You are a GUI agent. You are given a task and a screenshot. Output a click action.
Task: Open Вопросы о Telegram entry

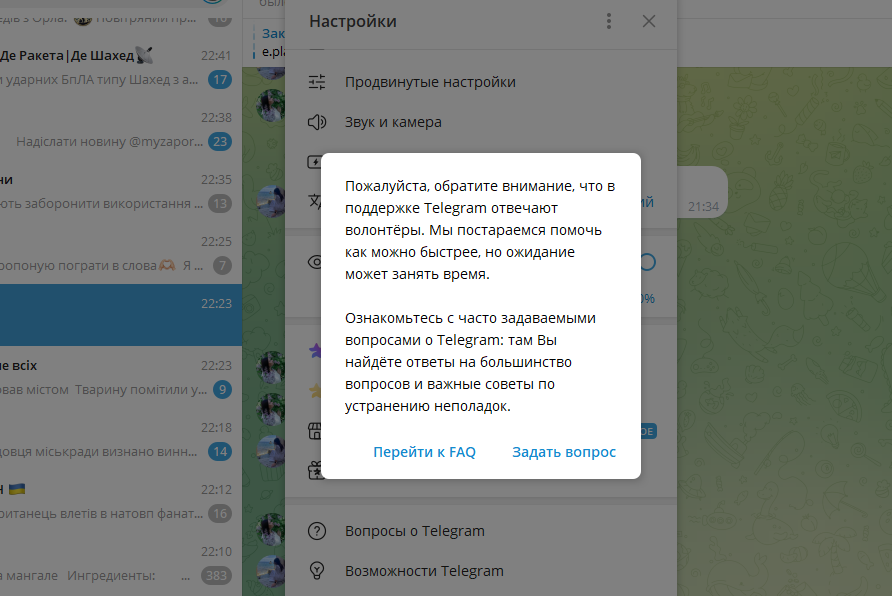click(481, 531)
